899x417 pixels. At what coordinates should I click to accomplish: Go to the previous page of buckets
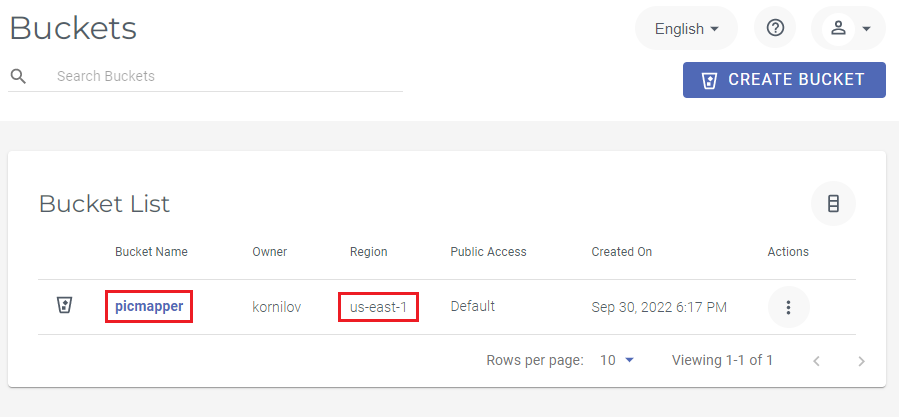click(816, 360)
